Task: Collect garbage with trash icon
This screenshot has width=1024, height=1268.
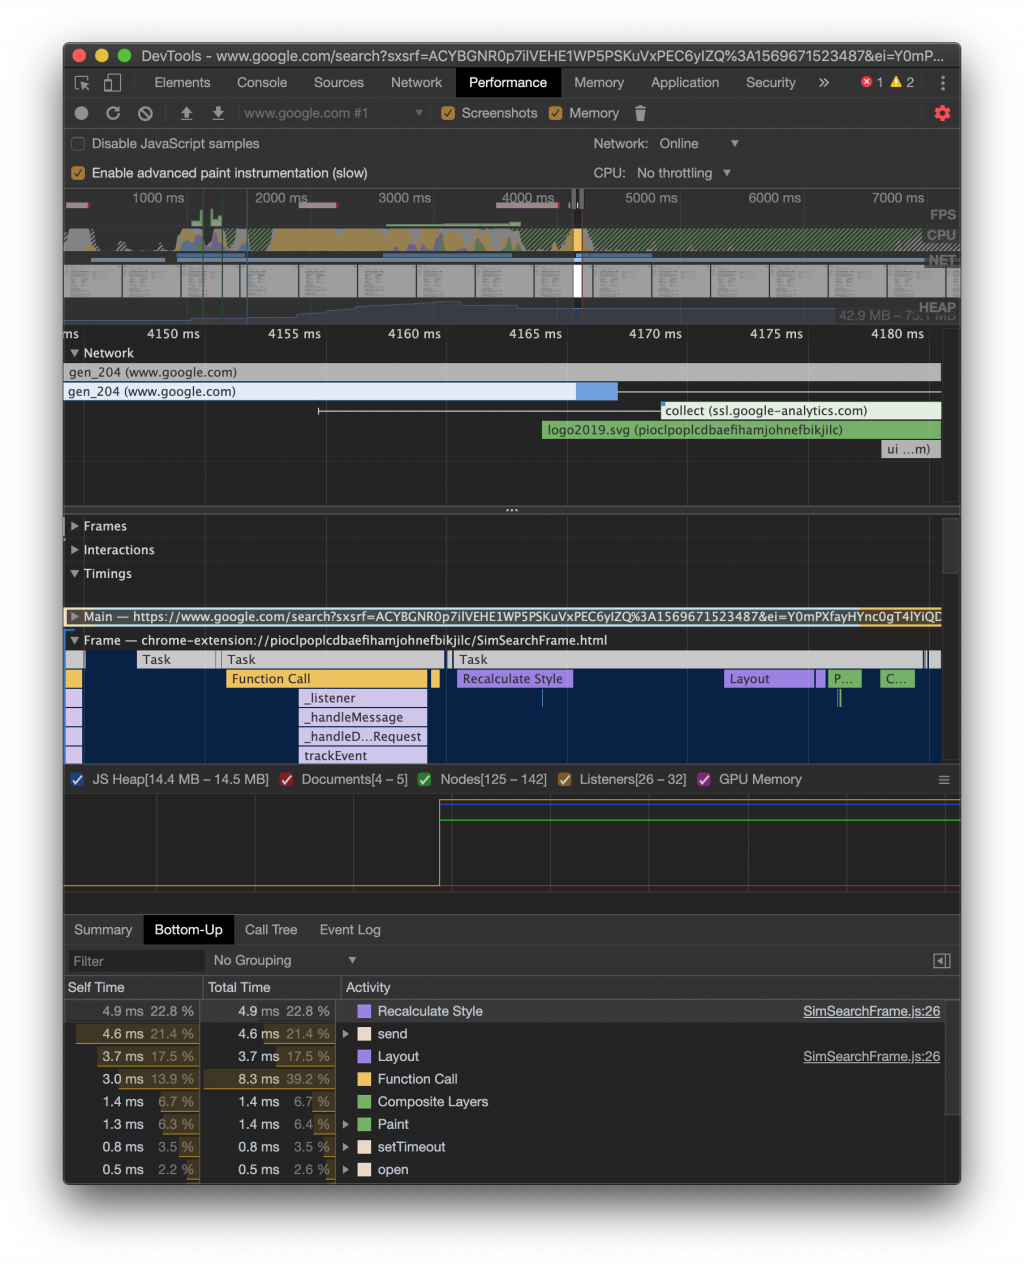Action: (640, 113)
